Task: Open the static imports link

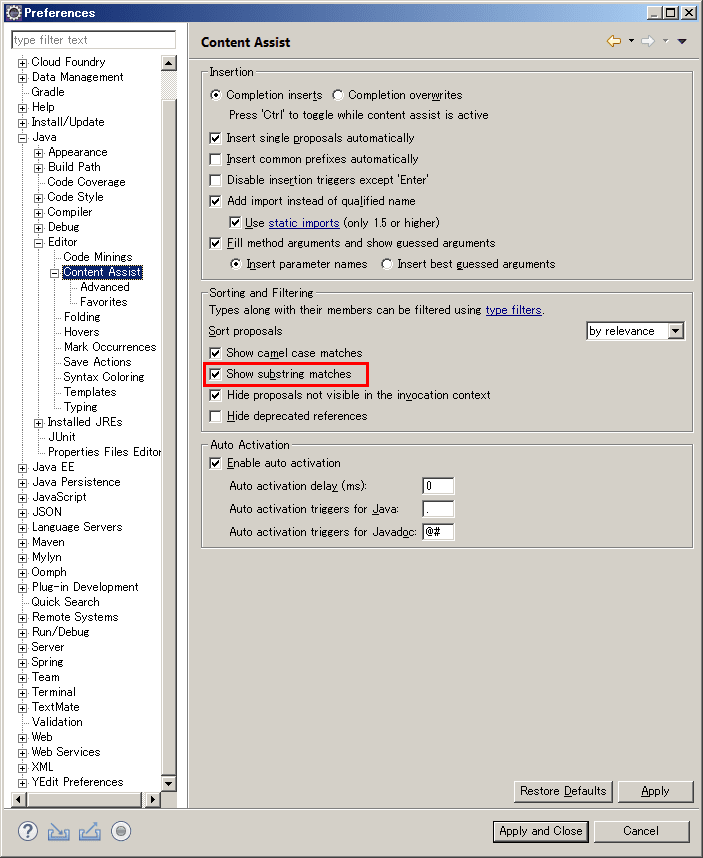Action: pyautogui.click(x=304, y=223)
